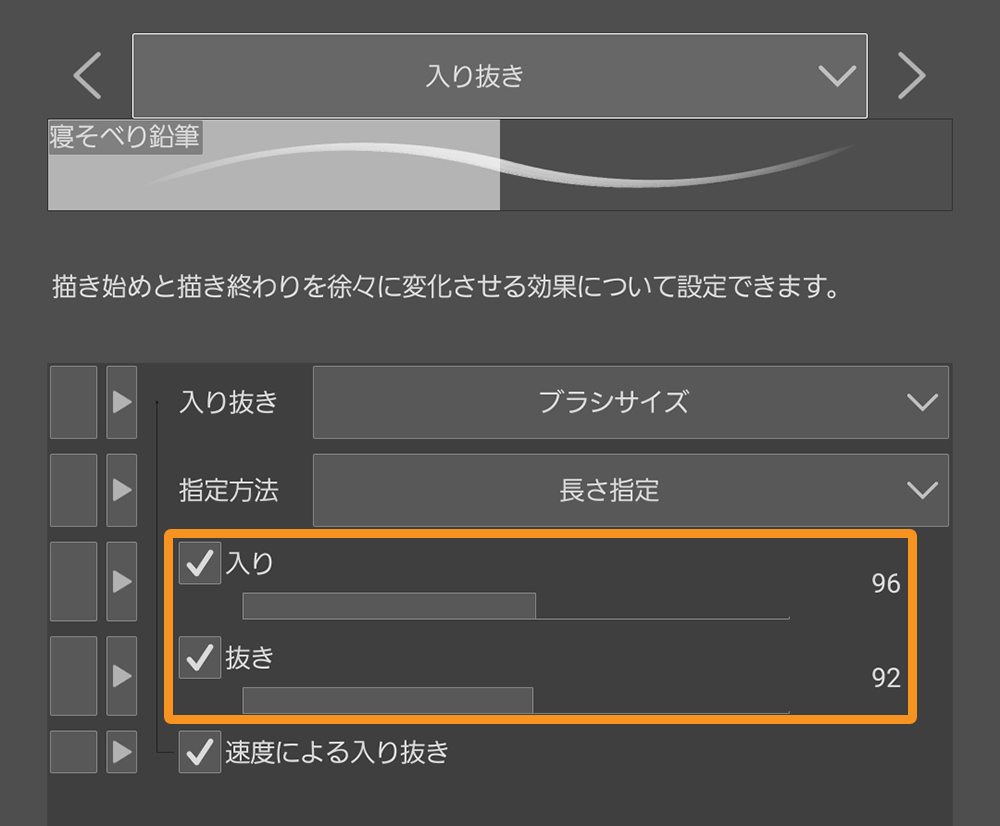Toggle the show-in-palette box for 入り row
This screenshot has width=1000, height=826.
click(x=73, y=581)
